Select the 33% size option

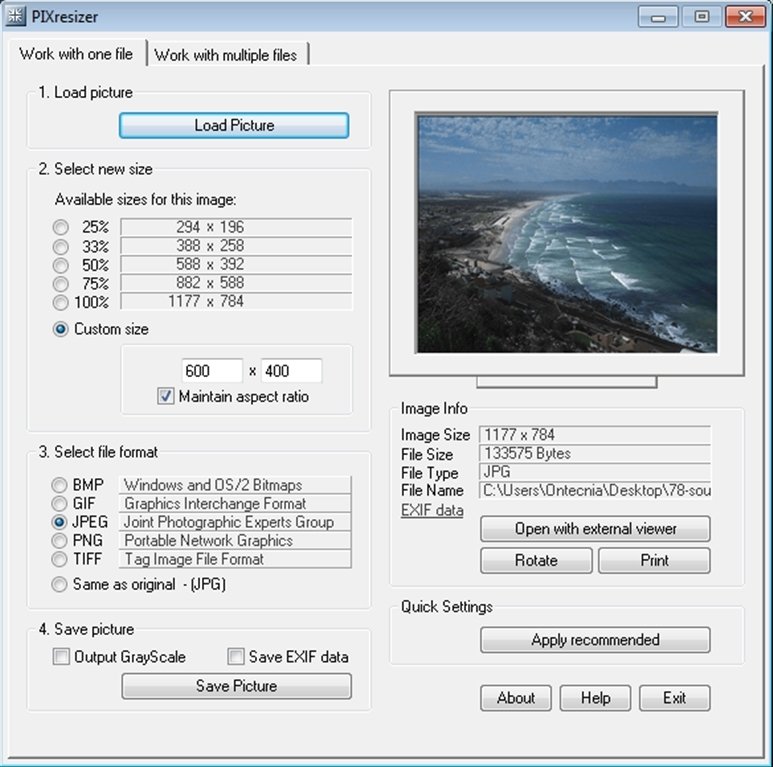pos(61,246)
